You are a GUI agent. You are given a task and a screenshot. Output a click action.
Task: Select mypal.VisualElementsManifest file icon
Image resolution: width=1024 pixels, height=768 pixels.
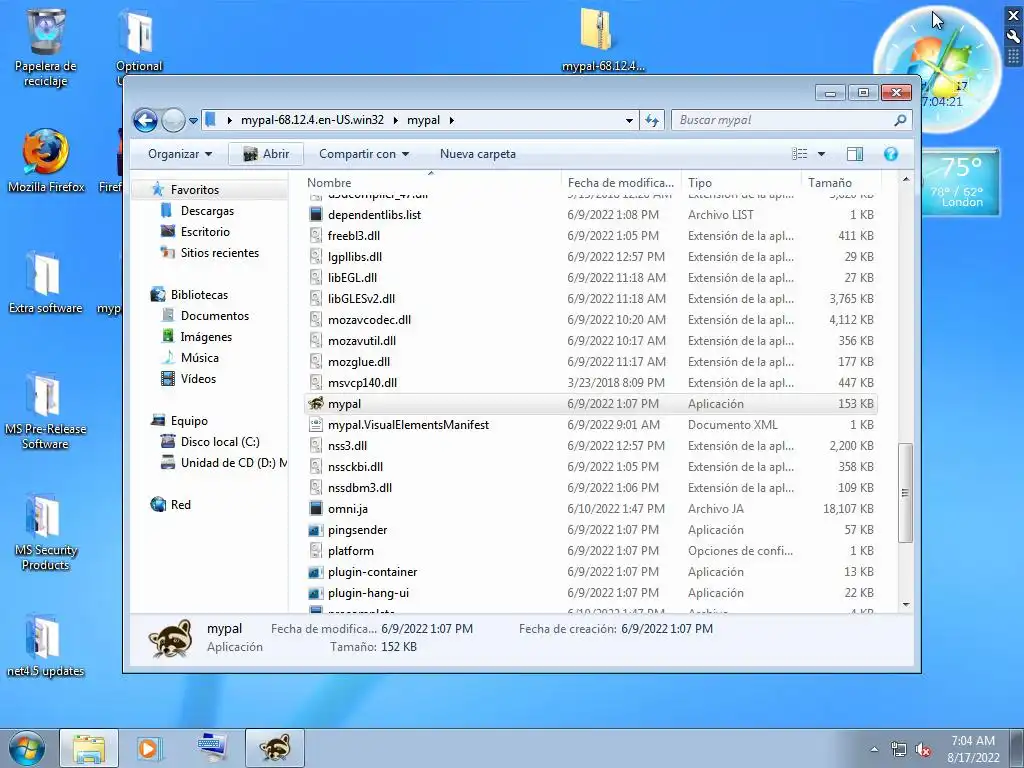point(316,425)
